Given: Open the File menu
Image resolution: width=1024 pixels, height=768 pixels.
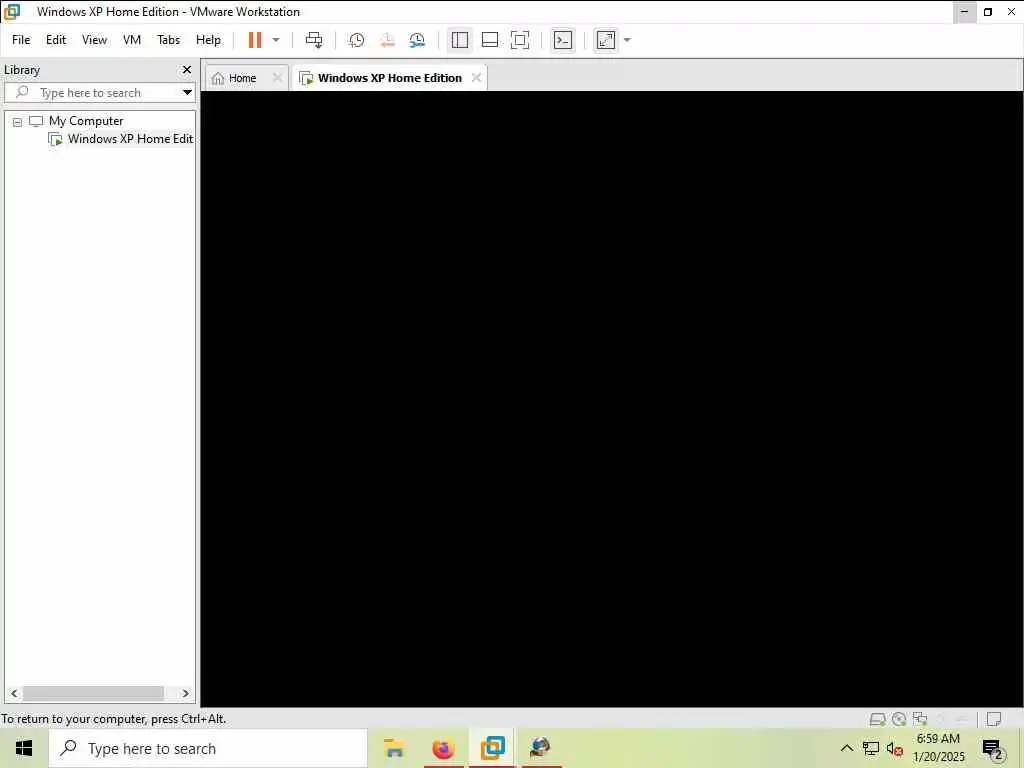Looking at the screenshot, I should [x=21, y=40].
